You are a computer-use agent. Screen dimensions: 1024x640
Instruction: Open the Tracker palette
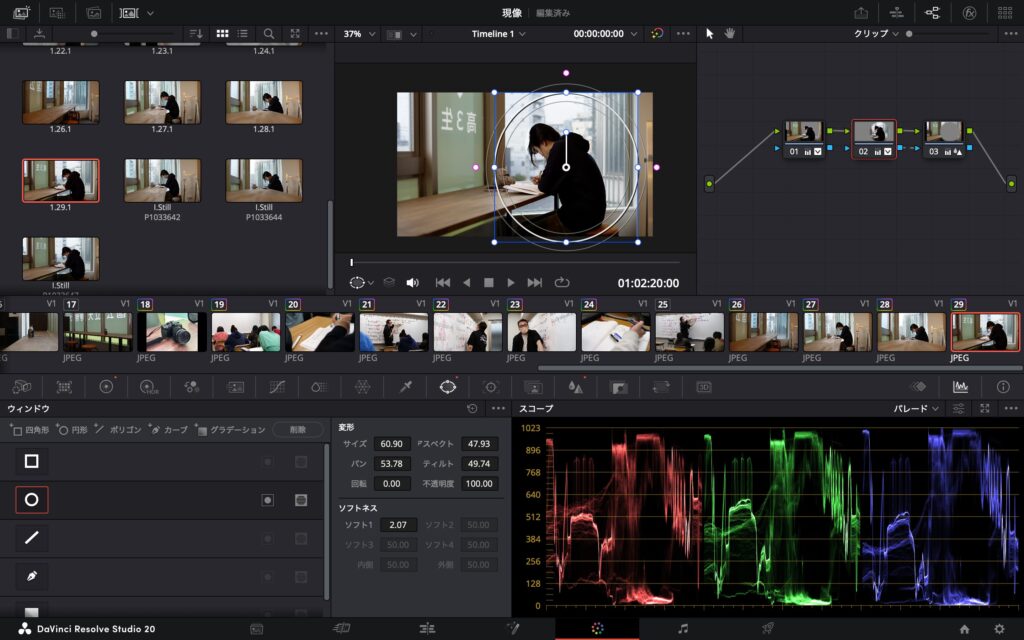tap(491, 386)
